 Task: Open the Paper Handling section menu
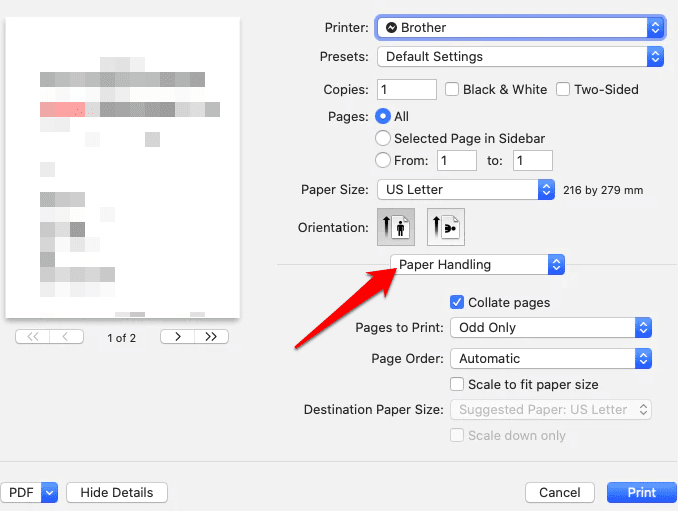click(x=477, y=265)
